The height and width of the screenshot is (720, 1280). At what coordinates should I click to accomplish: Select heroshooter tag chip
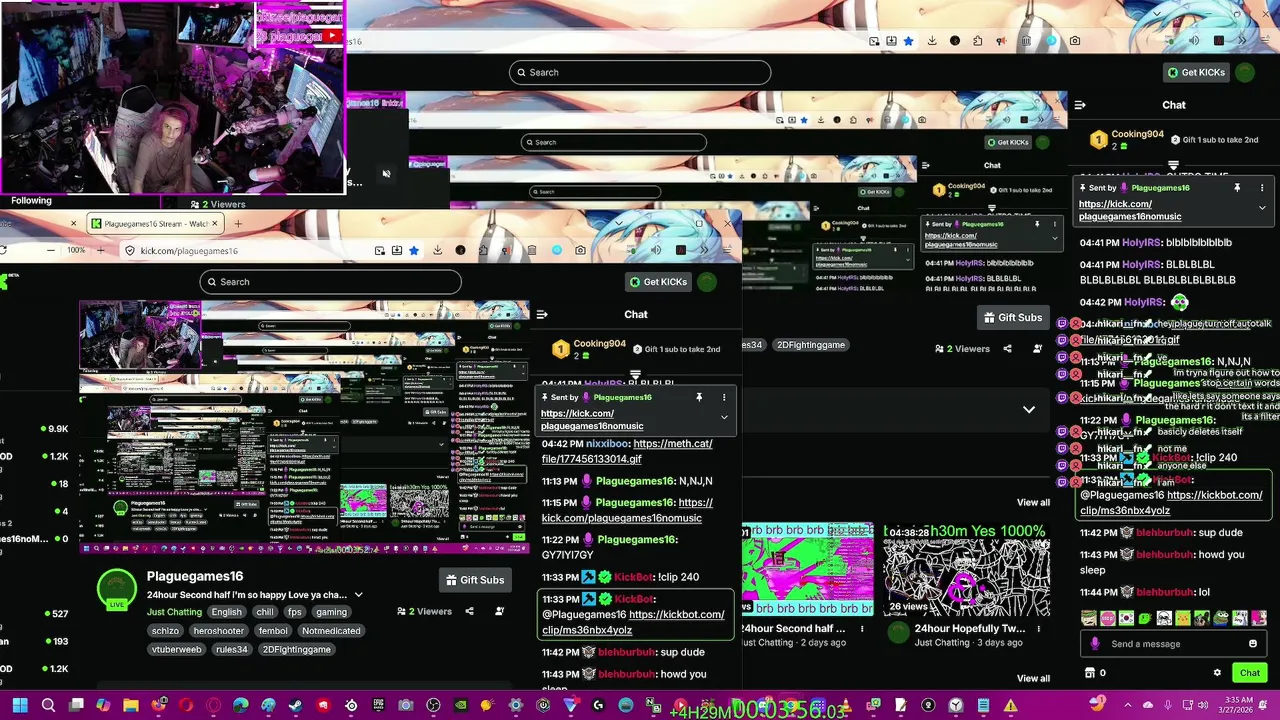(219, 631)
